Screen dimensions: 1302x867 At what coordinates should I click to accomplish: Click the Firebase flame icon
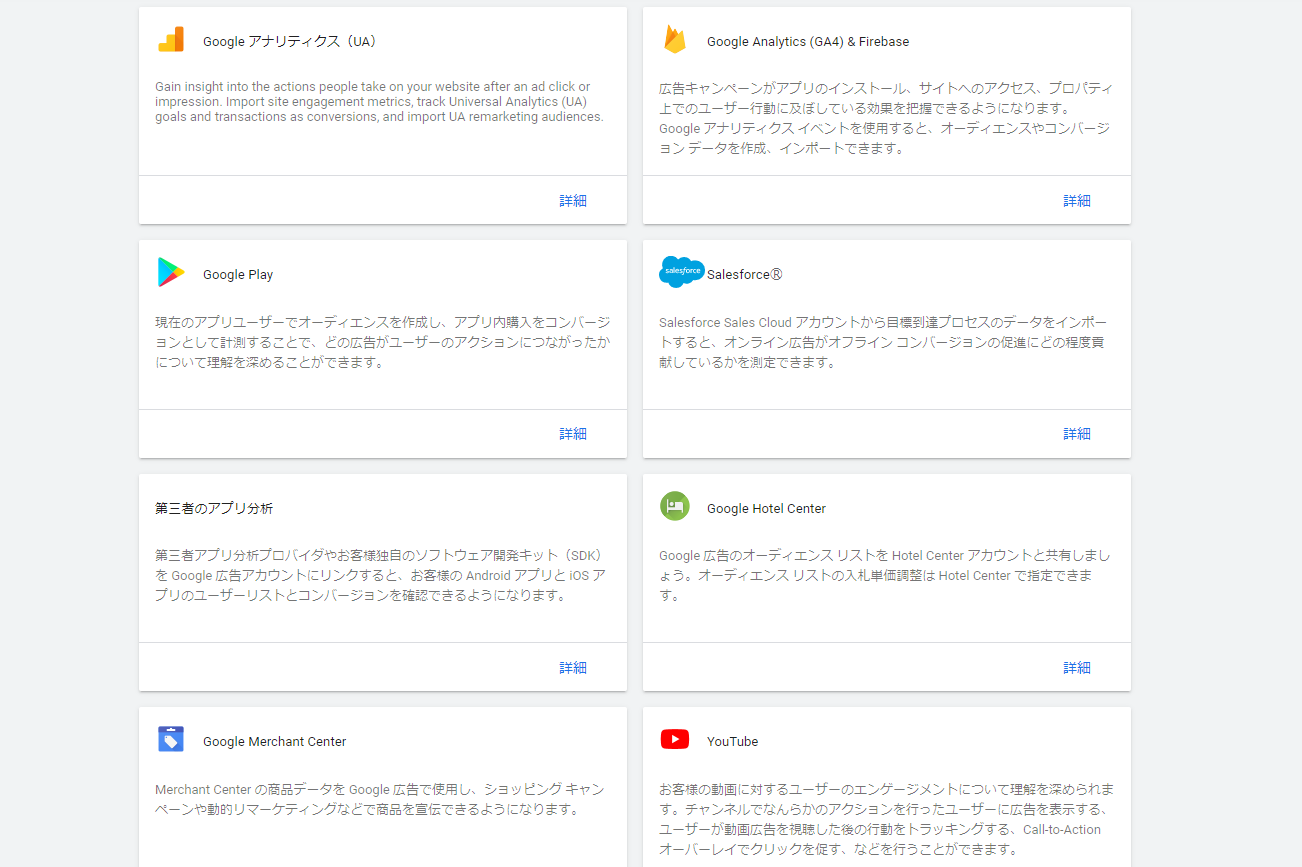click(x=675, y=40)
